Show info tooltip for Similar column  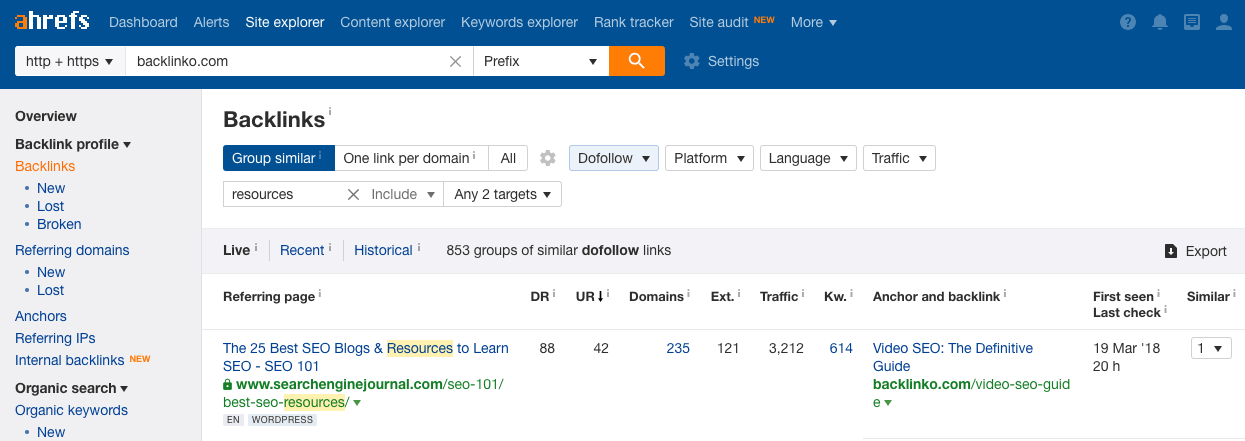(1235, 294)
